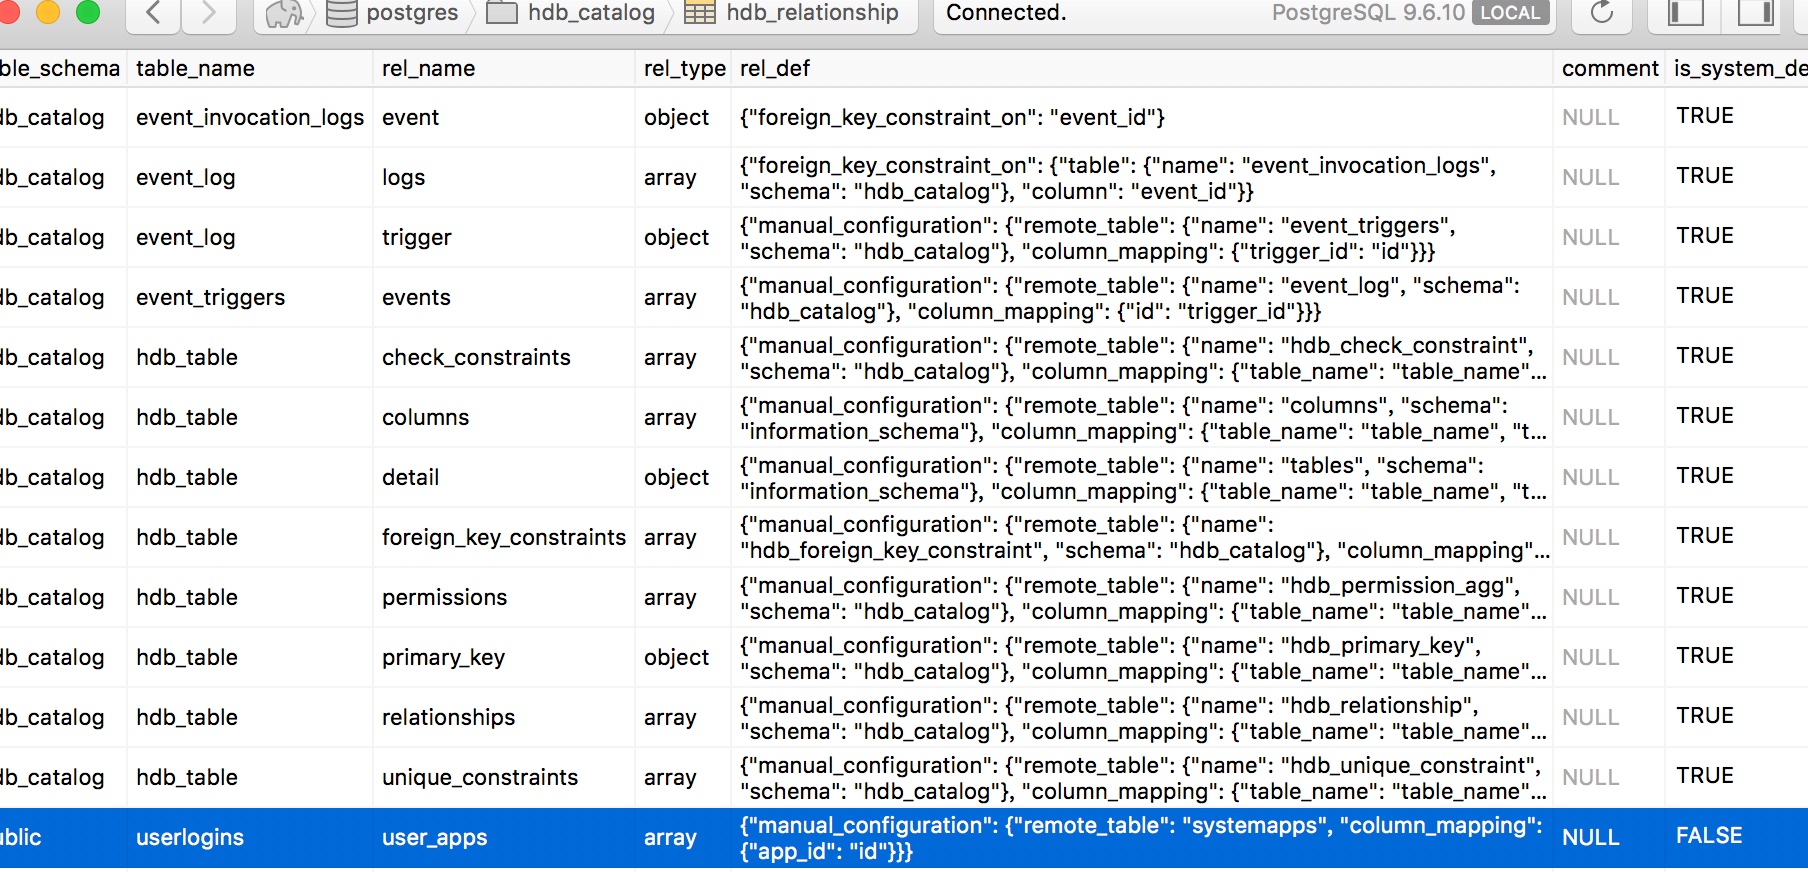Toggle the left sidebar panel icon

click(x=1686, y=13)
